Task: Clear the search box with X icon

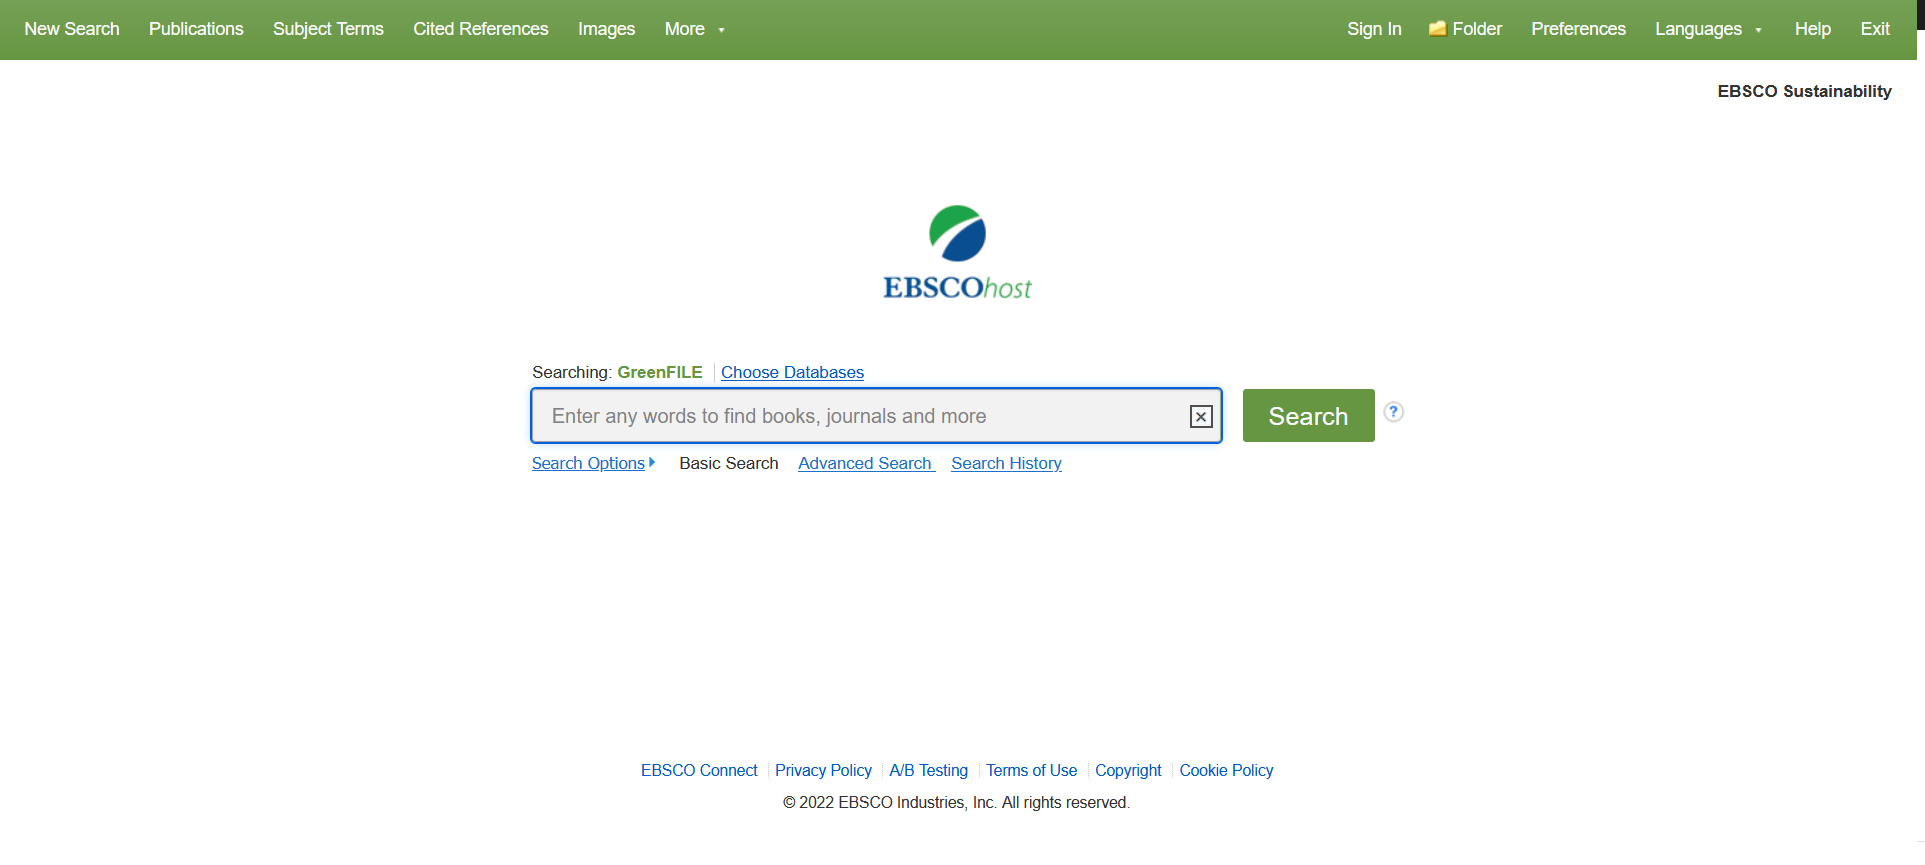Action: [1201, 417]
